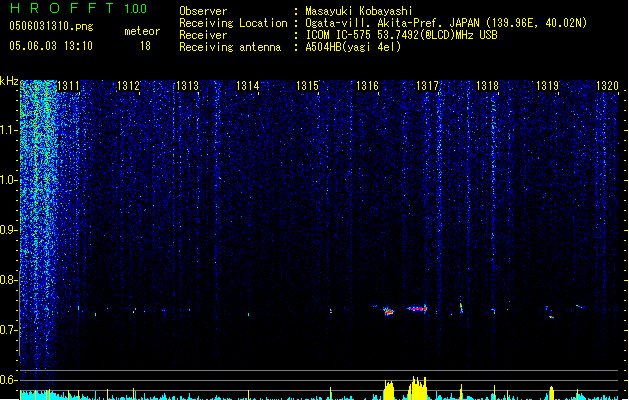Viewport: 629px width, 400px height.
Task: Click the 'Receiving antenna' field label
Action: tap(230, 47)
